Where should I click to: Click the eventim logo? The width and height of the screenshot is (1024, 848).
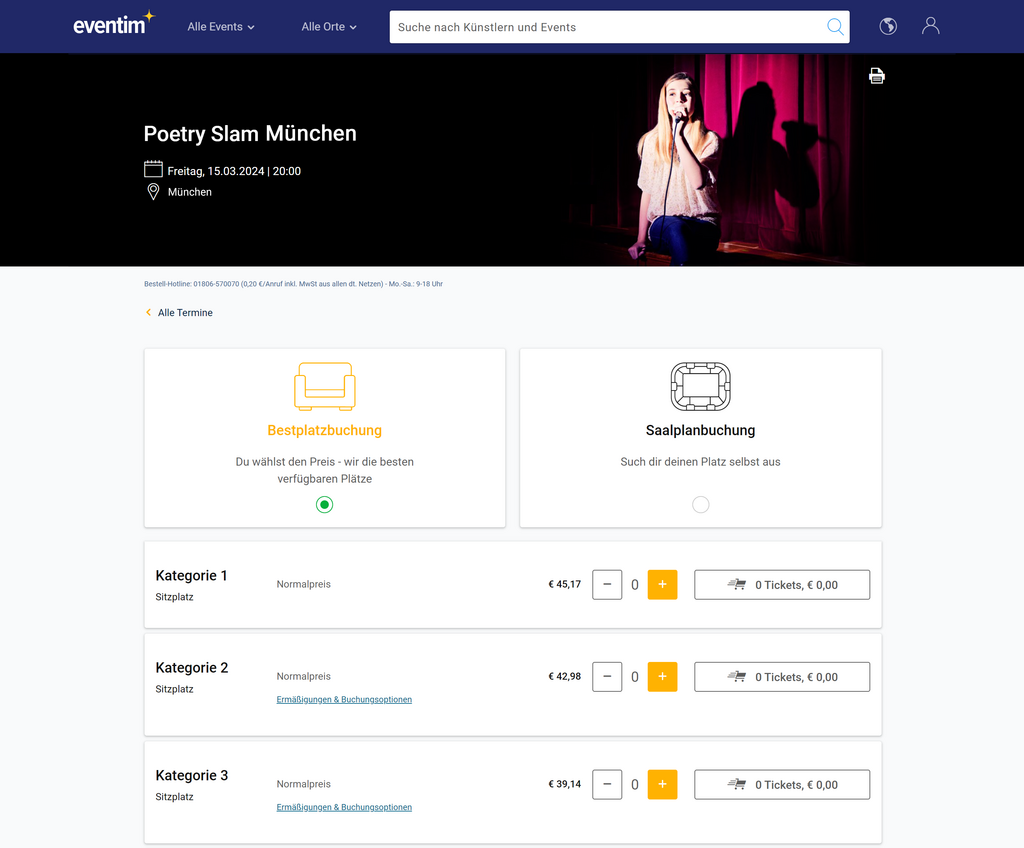click(x=112, y=26)
